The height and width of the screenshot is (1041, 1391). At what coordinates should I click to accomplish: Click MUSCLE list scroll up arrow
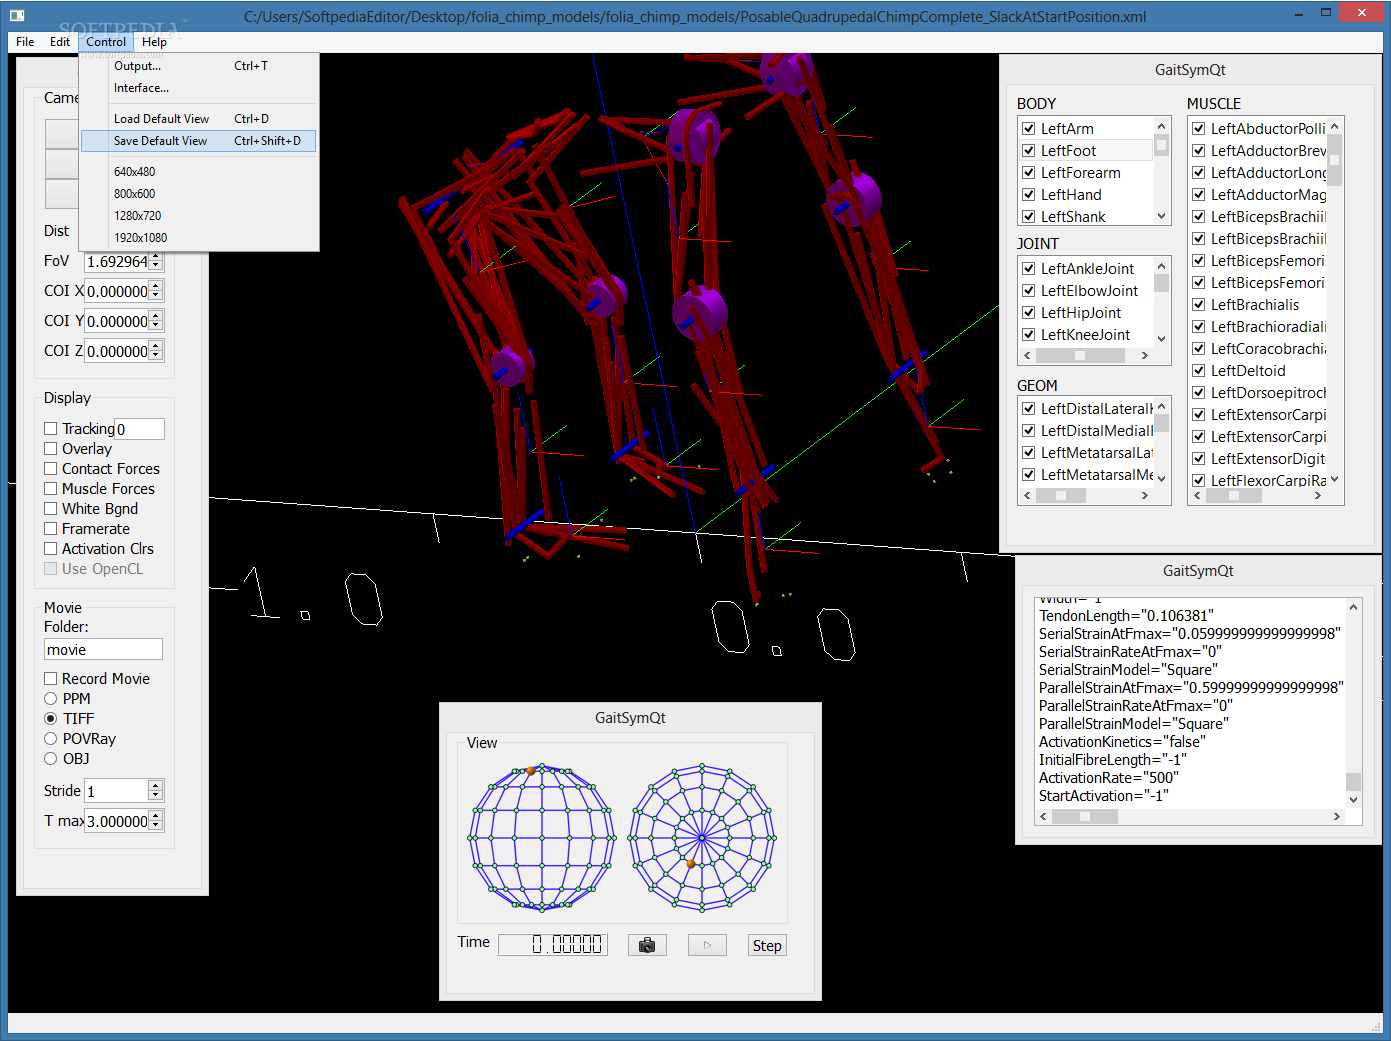coord(1334,127)
